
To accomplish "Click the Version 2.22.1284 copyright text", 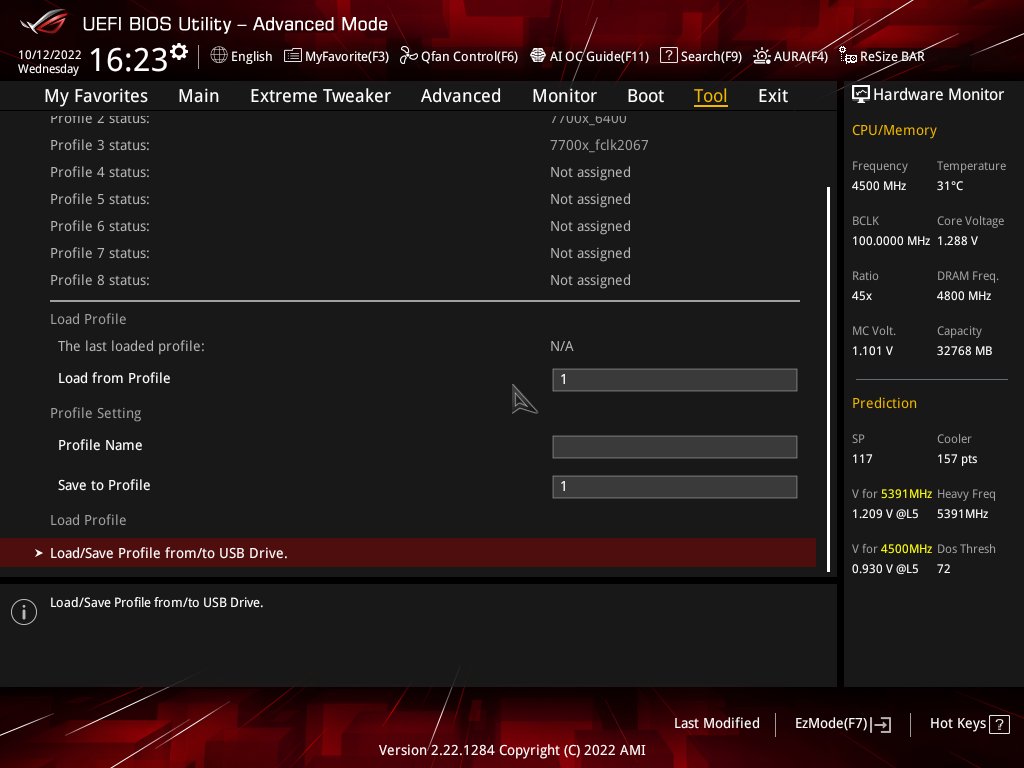I will [x=512, y=750].
